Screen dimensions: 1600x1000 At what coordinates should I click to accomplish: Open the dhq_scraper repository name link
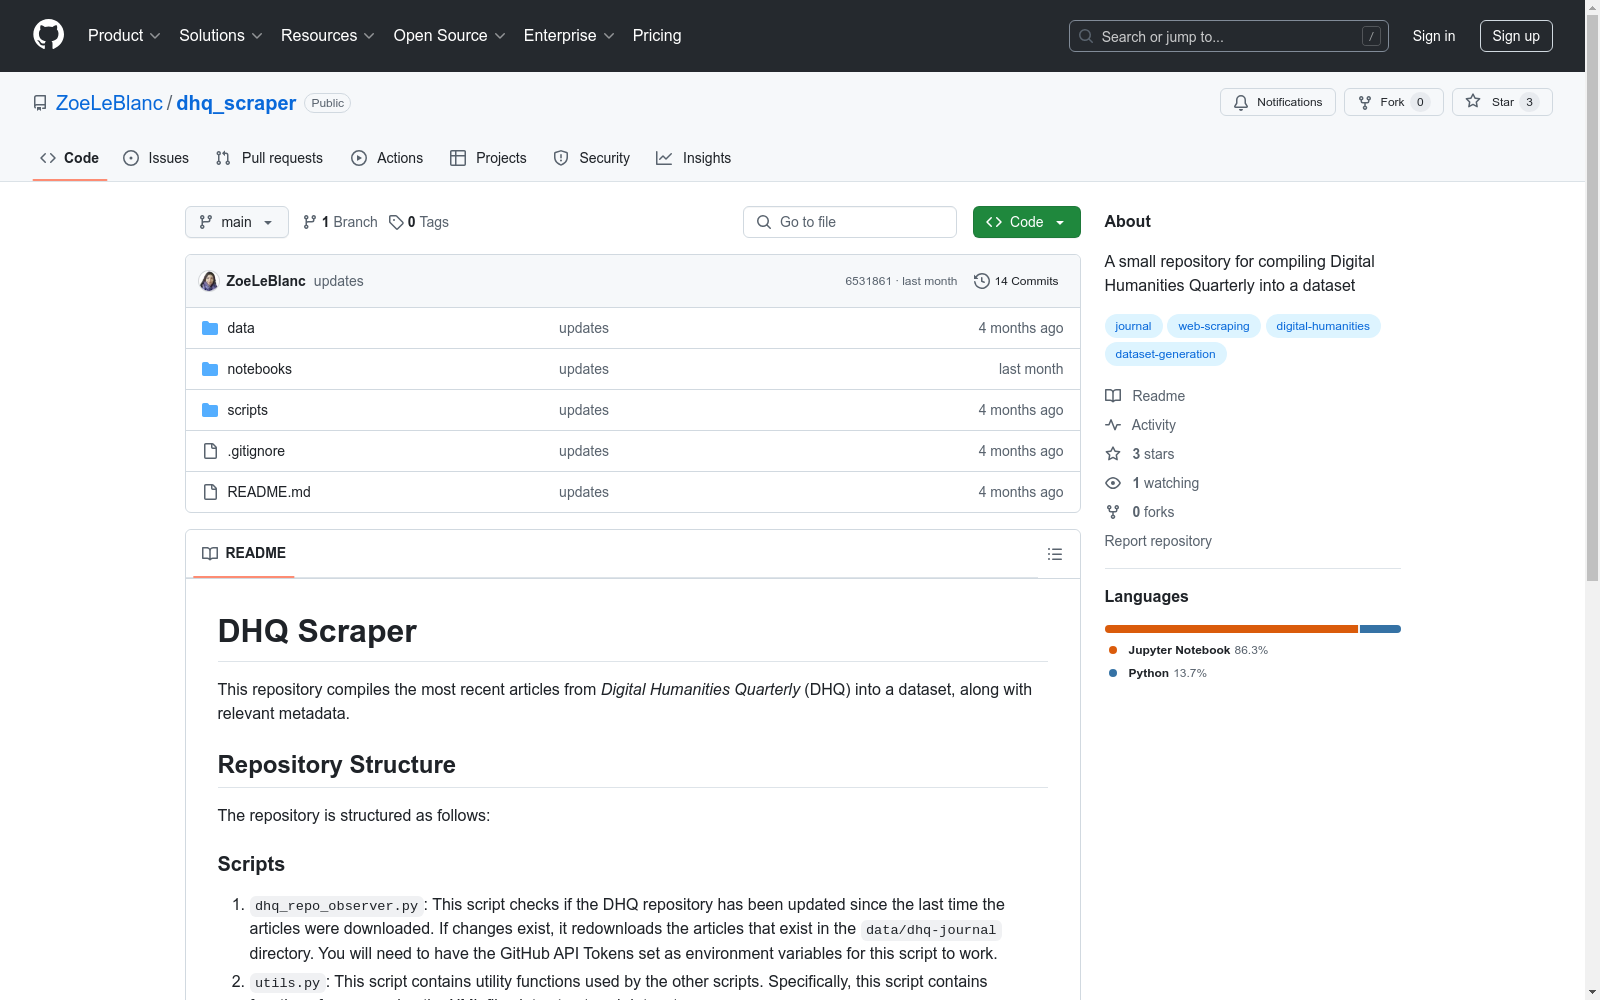236,103
